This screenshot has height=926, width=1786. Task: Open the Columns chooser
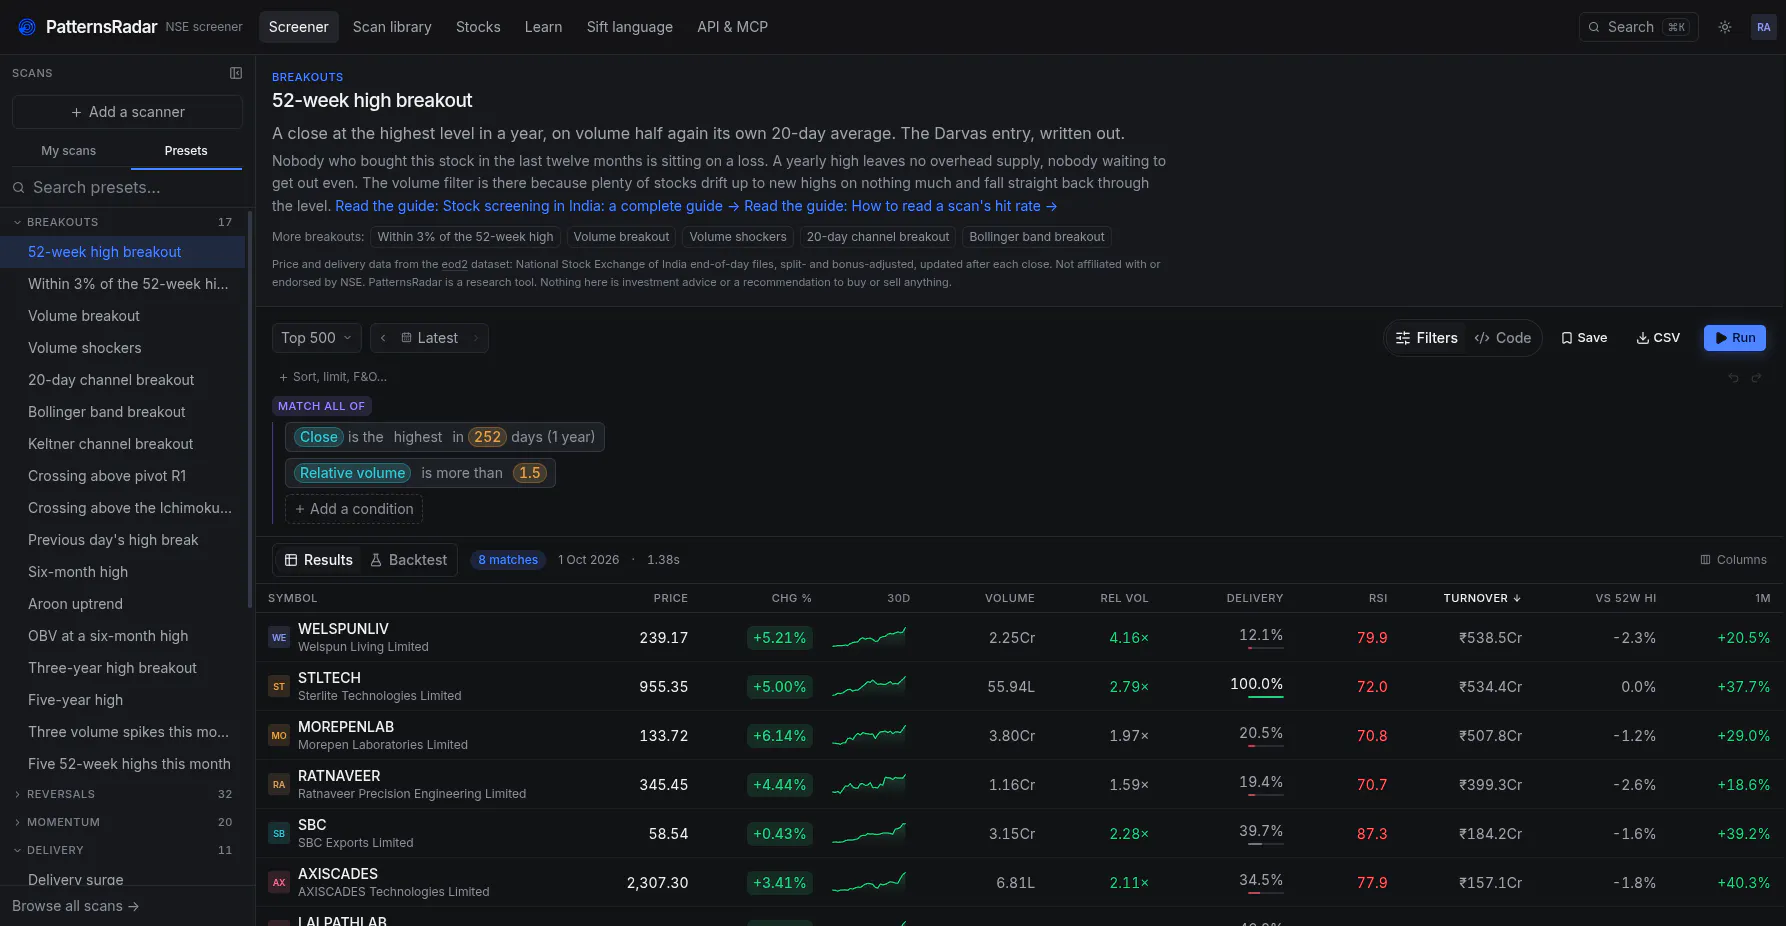pos(1734,560)
